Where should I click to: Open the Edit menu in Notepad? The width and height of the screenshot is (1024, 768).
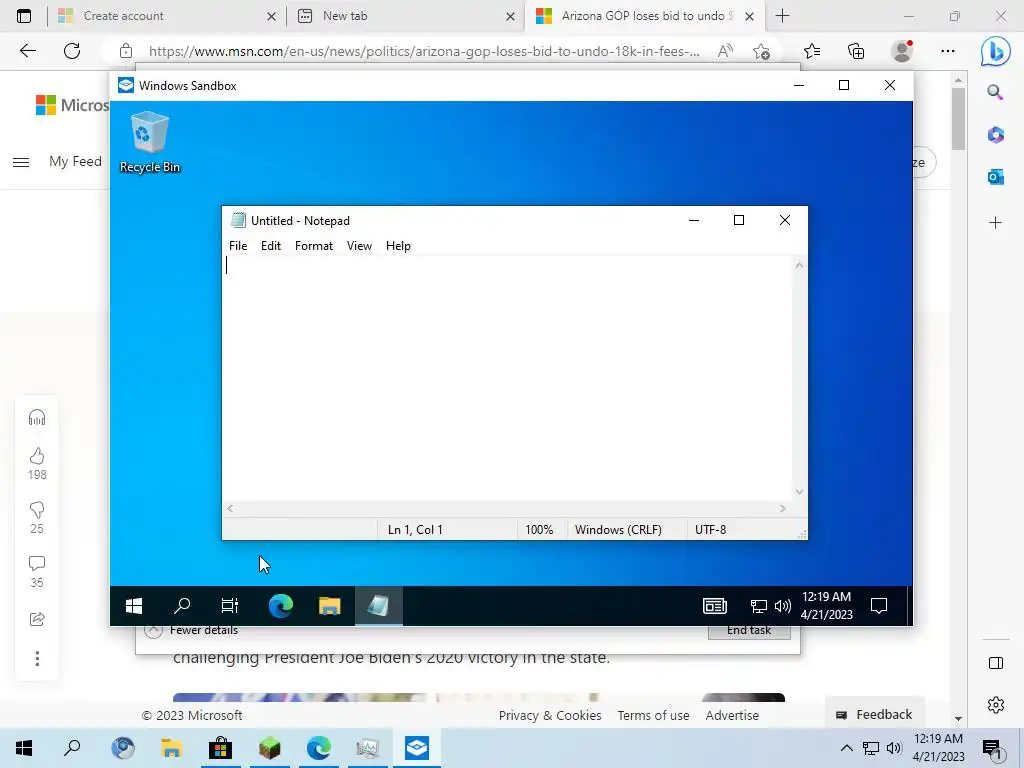pos(270,246)
